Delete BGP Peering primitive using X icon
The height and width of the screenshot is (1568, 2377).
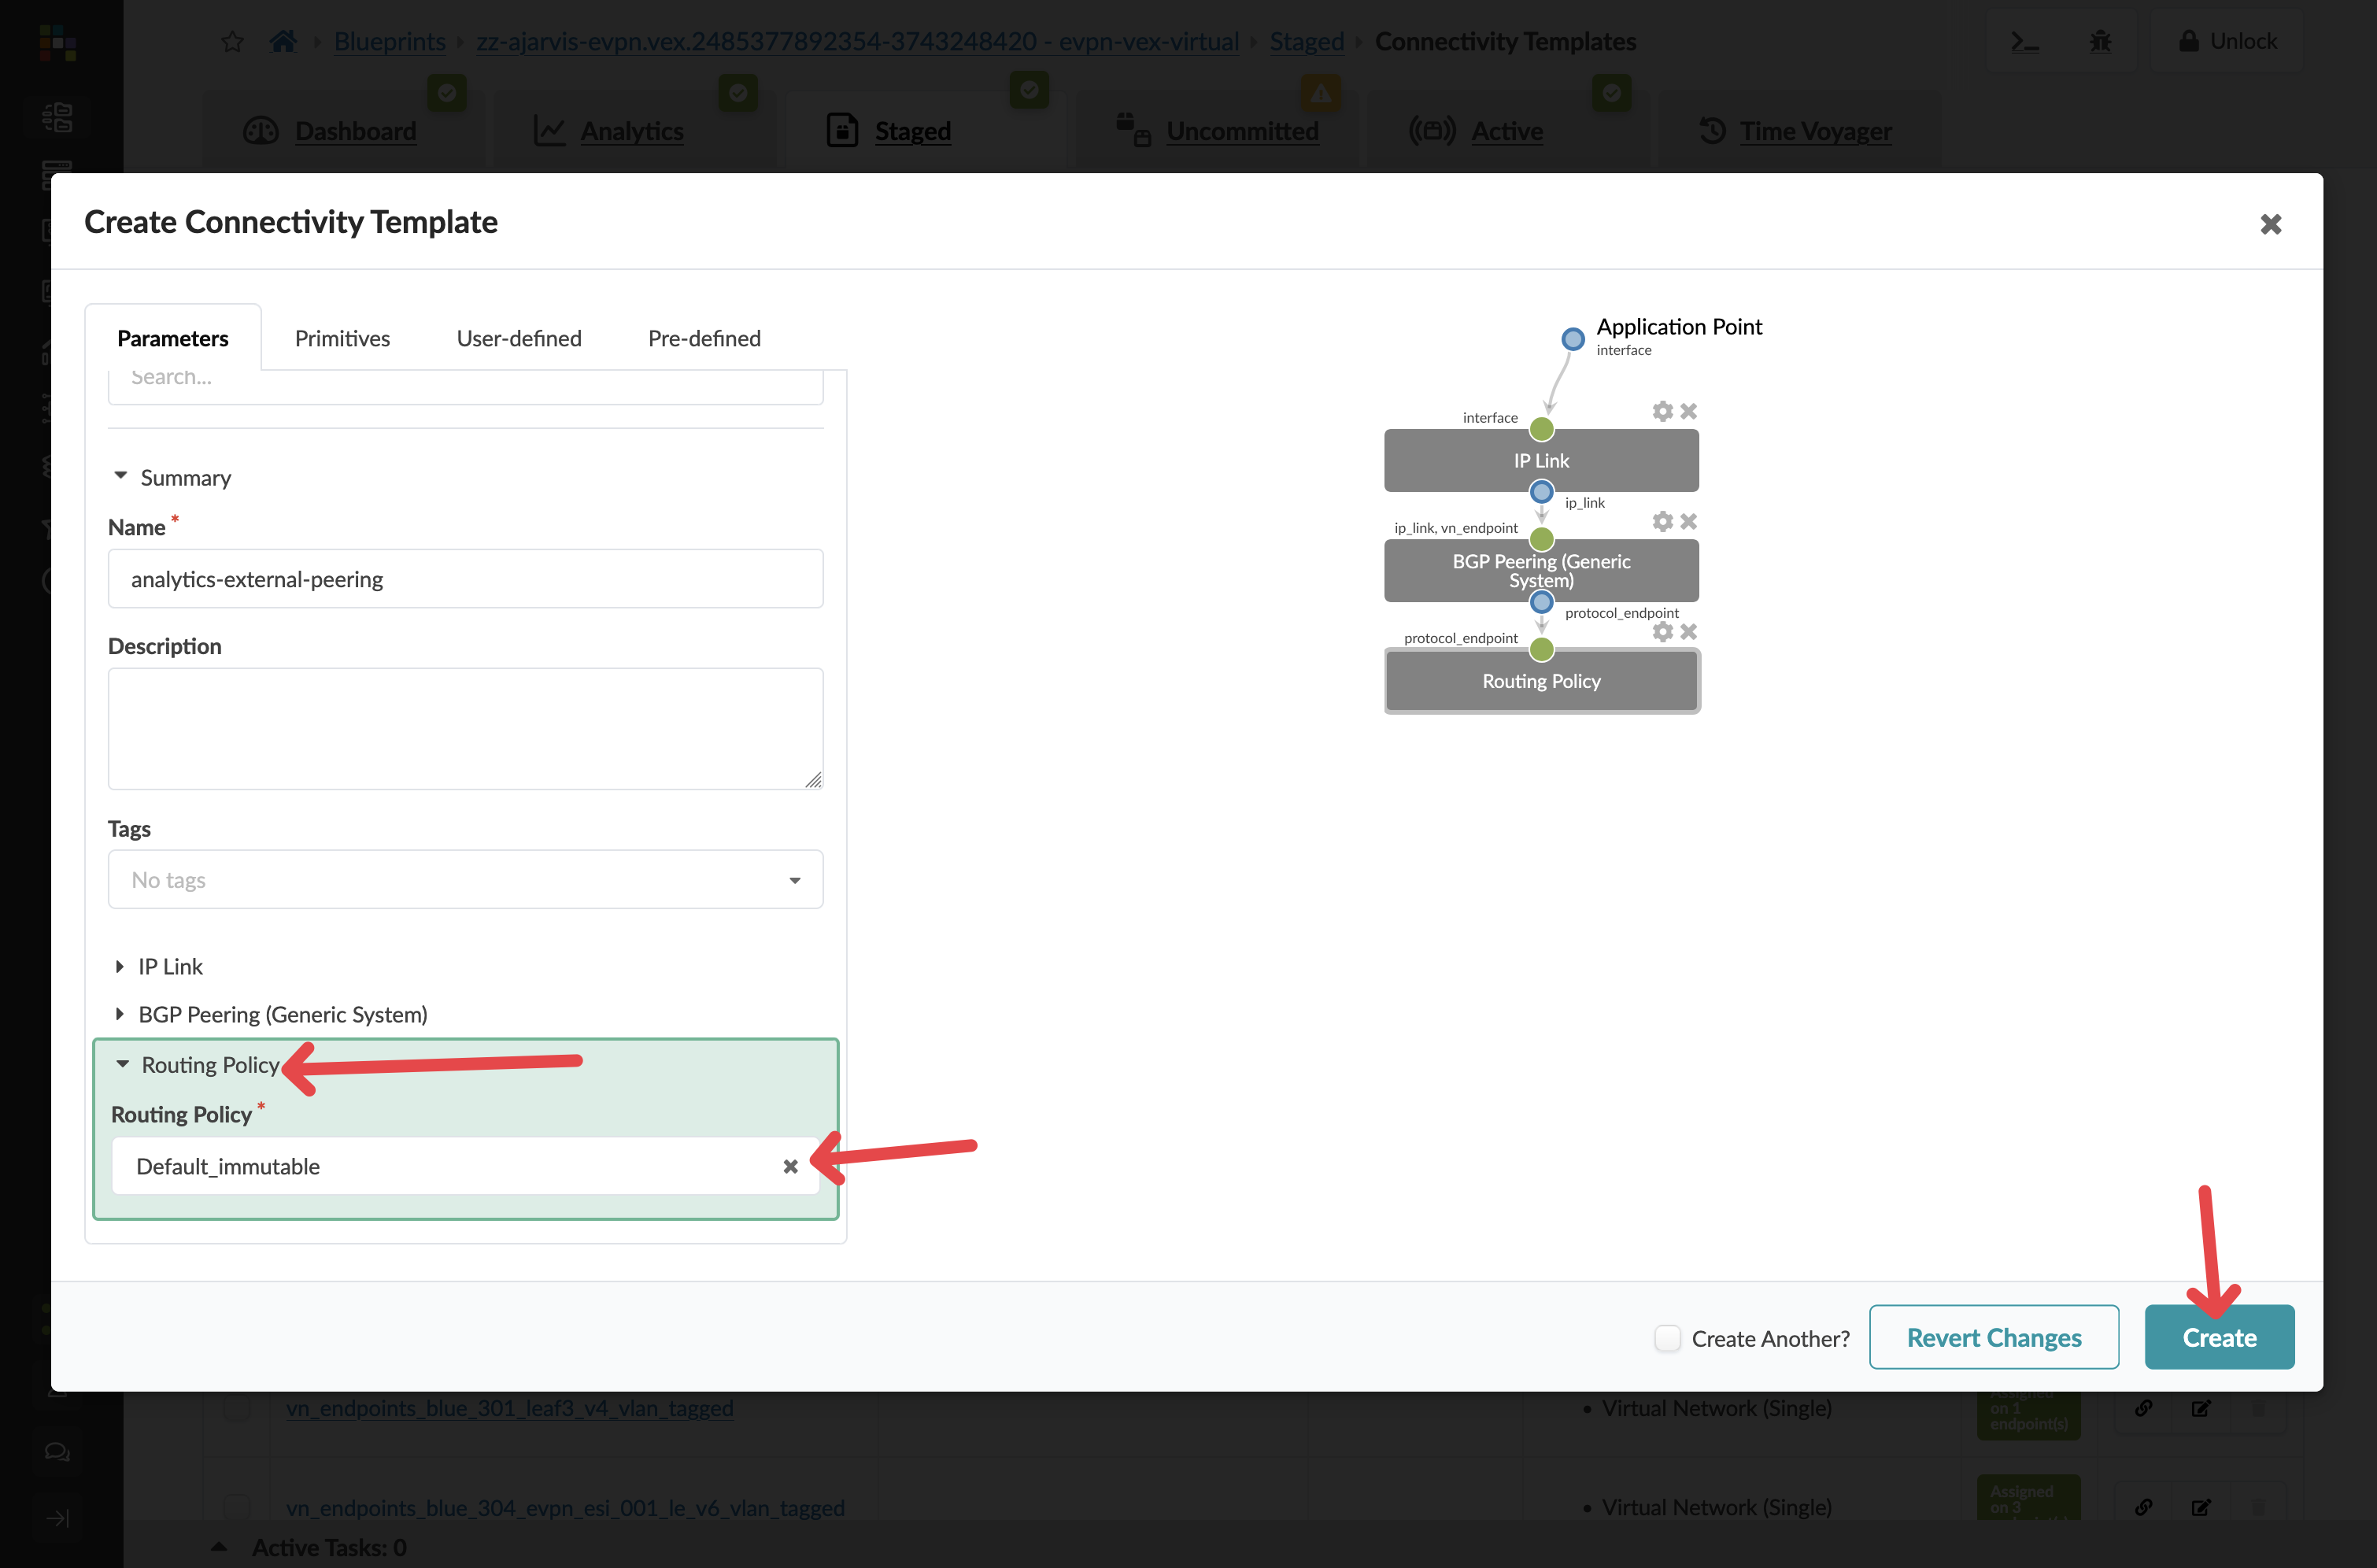click(1689, 521)
